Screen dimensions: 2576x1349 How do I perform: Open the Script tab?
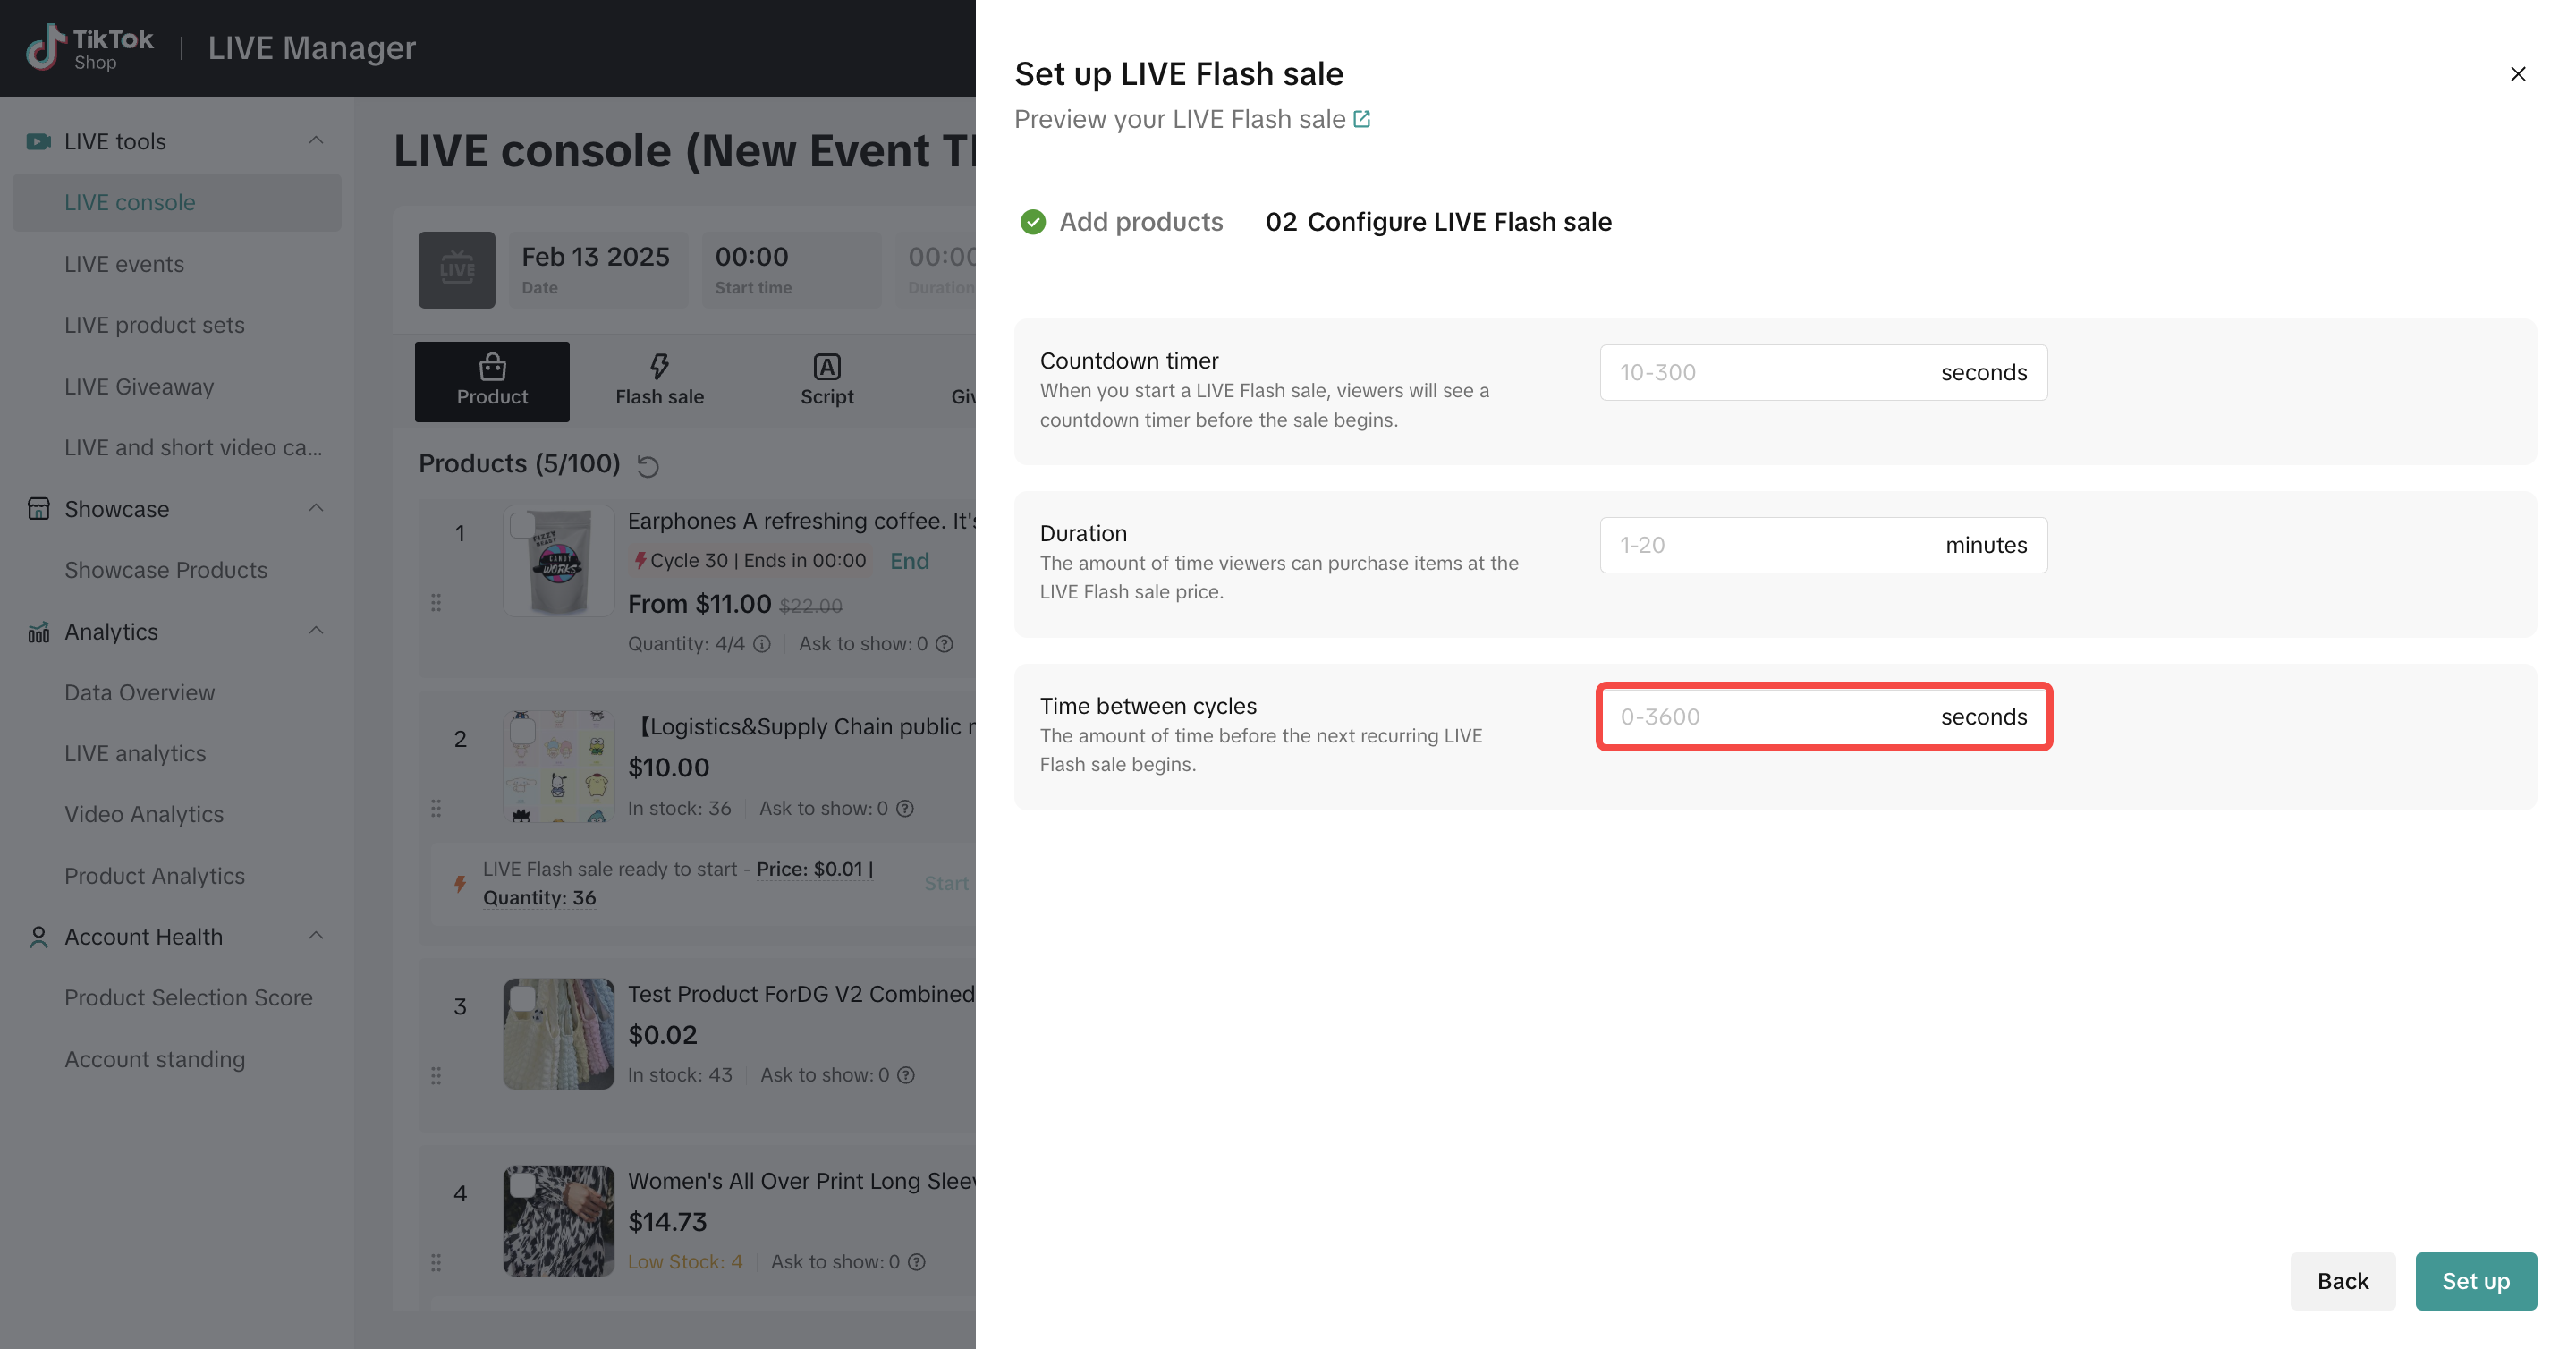point(826,381)
